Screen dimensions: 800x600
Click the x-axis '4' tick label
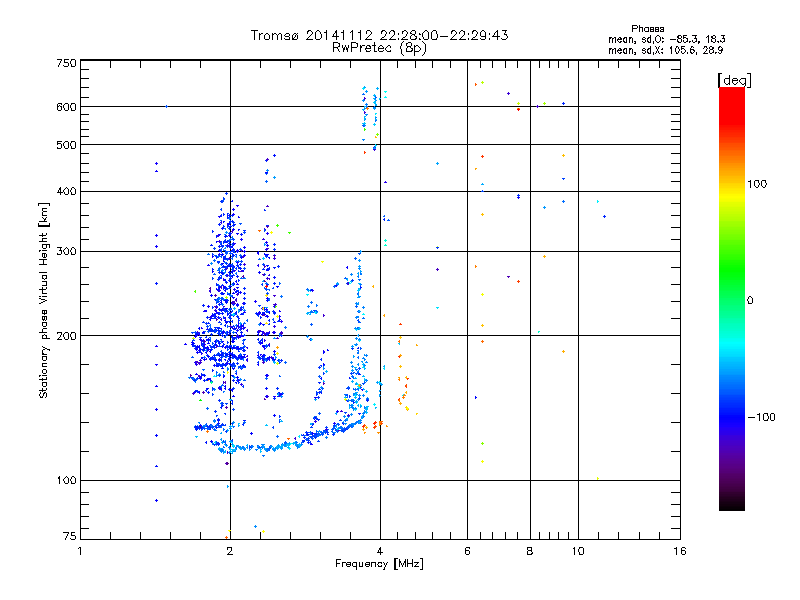(x=380, y=551)
